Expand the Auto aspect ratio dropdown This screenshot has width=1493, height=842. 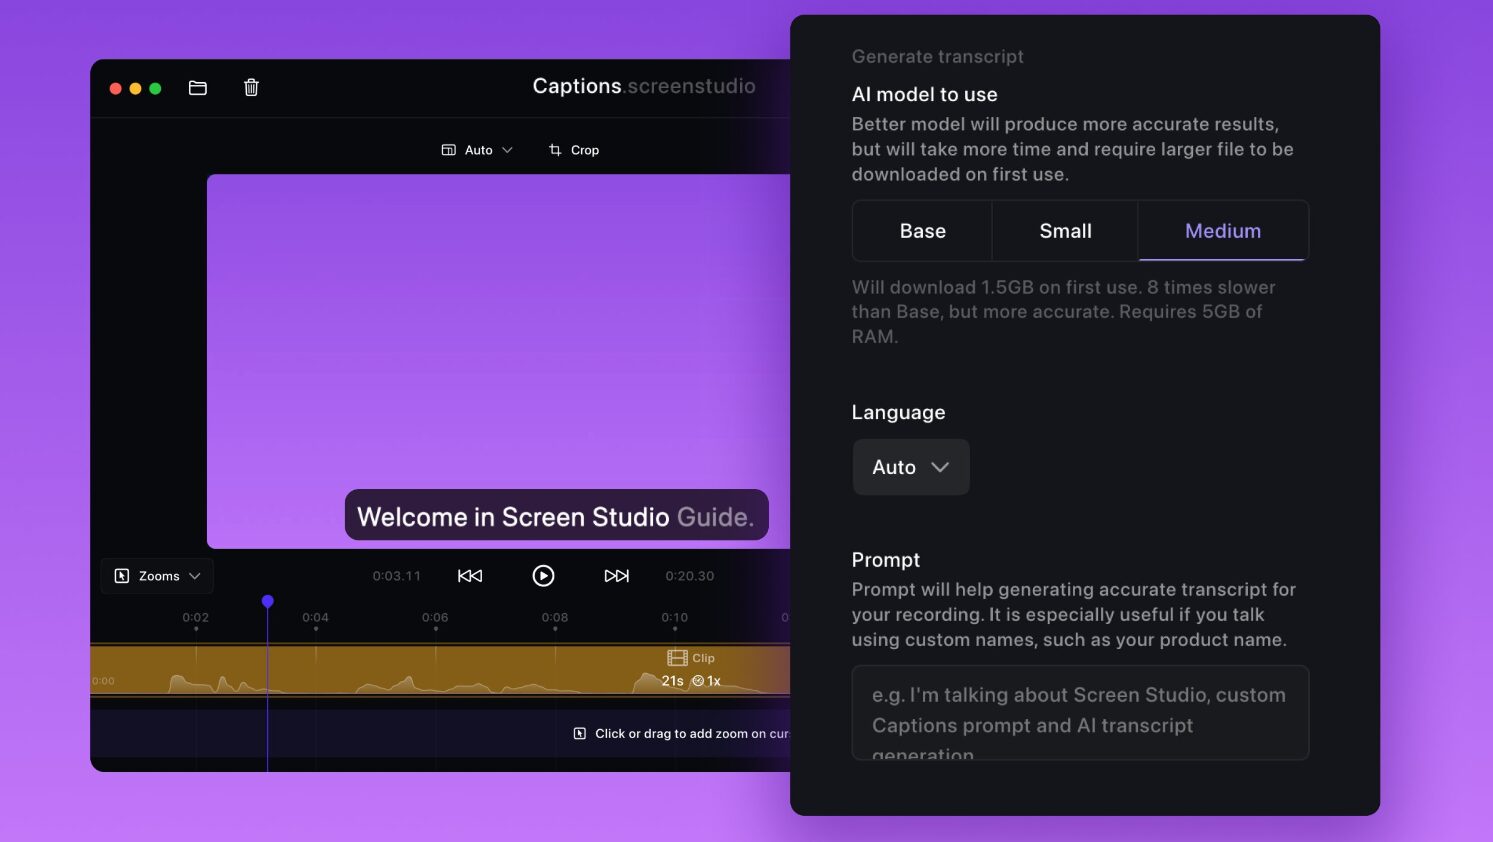[x=477, y=150]
